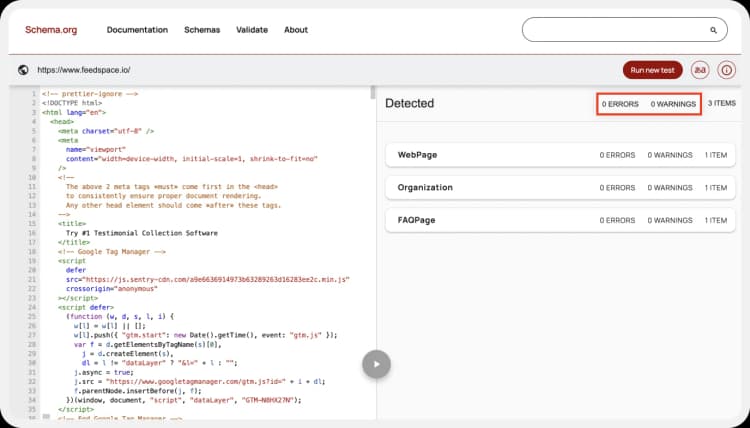
Task: Click the 'Google Tag Manager' comment line
Action: coord(112,252)
